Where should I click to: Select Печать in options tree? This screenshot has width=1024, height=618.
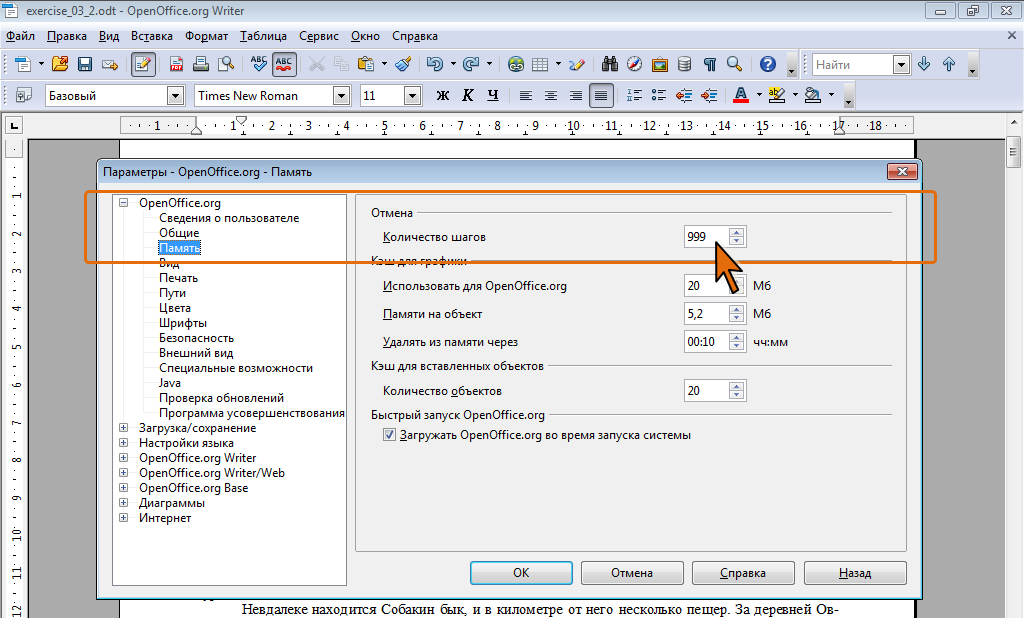(178, 278)
